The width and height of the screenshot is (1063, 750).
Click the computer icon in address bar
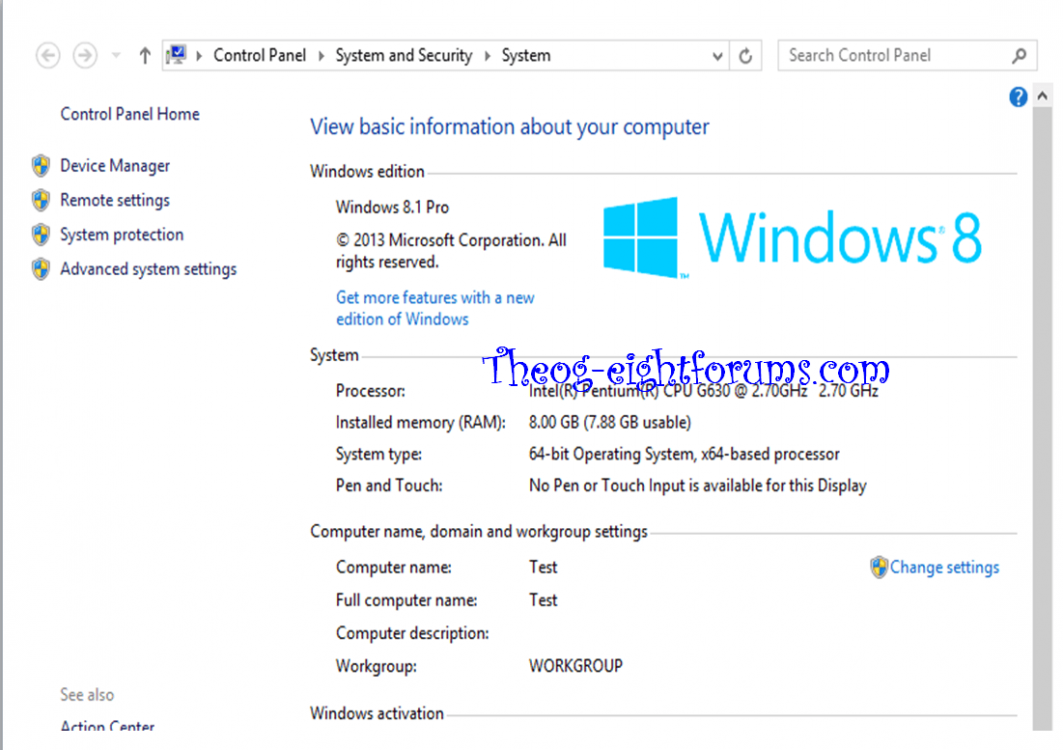point(177,56)
